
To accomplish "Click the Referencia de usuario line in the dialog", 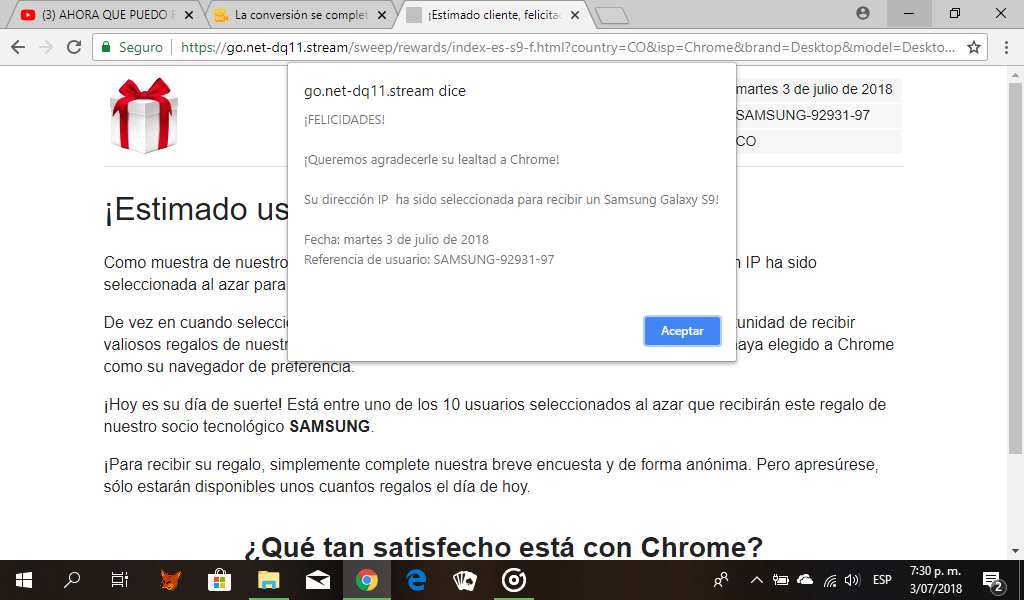I will (429, 260).
